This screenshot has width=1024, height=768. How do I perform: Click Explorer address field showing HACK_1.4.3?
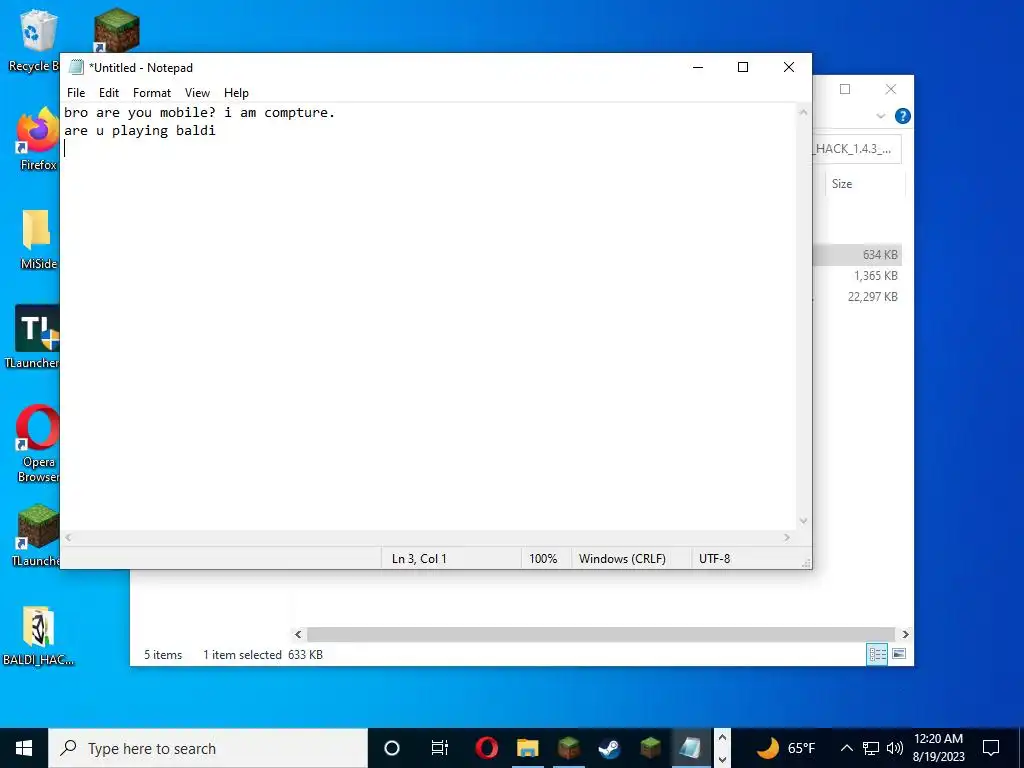point(857,149)
